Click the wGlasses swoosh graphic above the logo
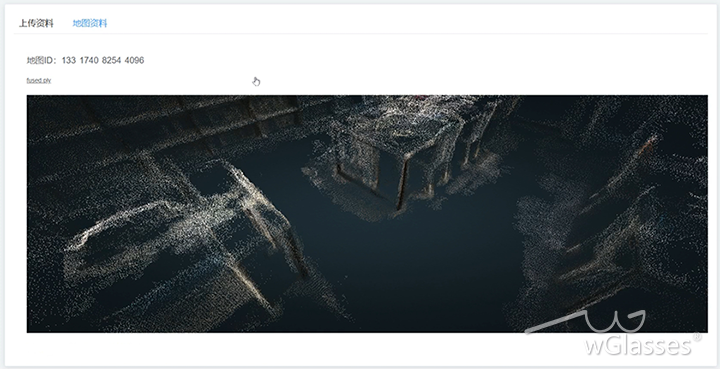This screenshot has width=720, height=369. click(x=585, y=321)
